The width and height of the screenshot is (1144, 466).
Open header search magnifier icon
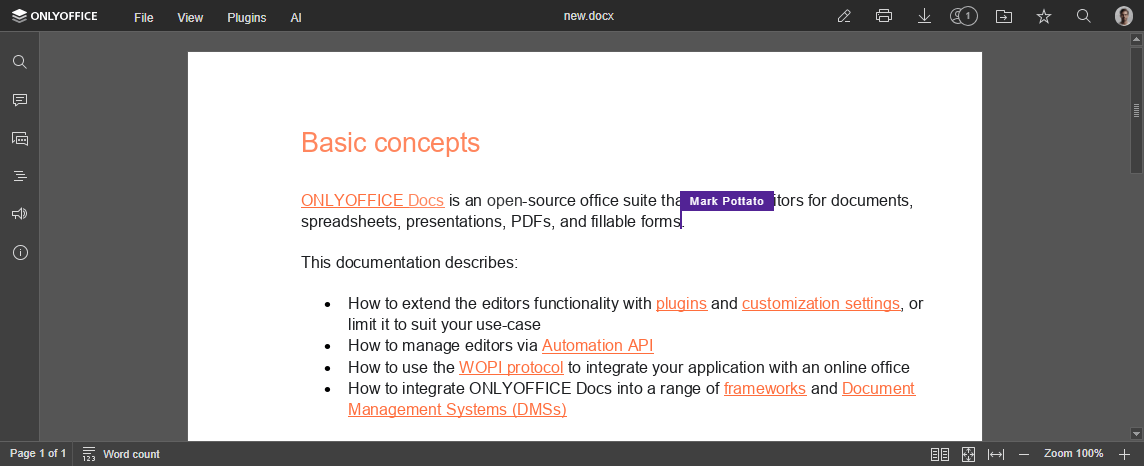point(1083,16)
